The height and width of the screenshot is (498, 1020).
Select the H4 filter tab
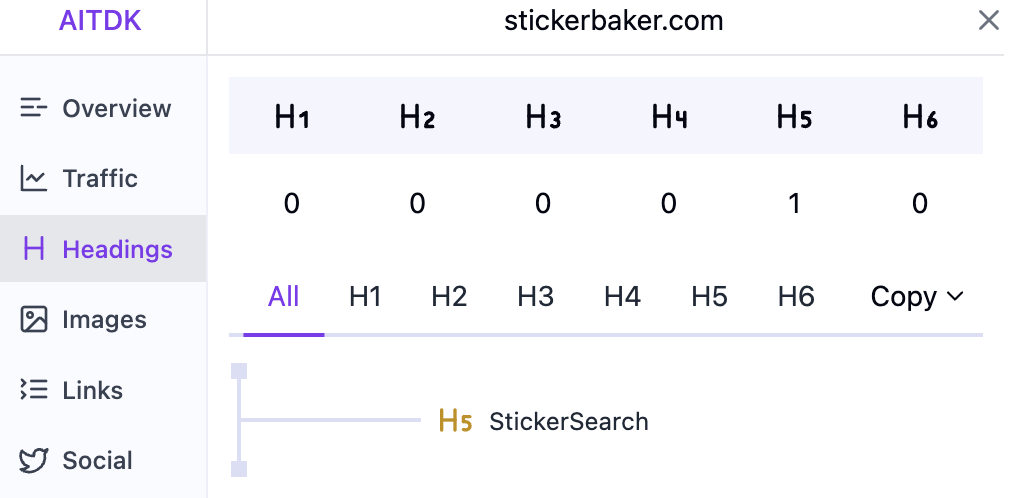pos(623,297)
